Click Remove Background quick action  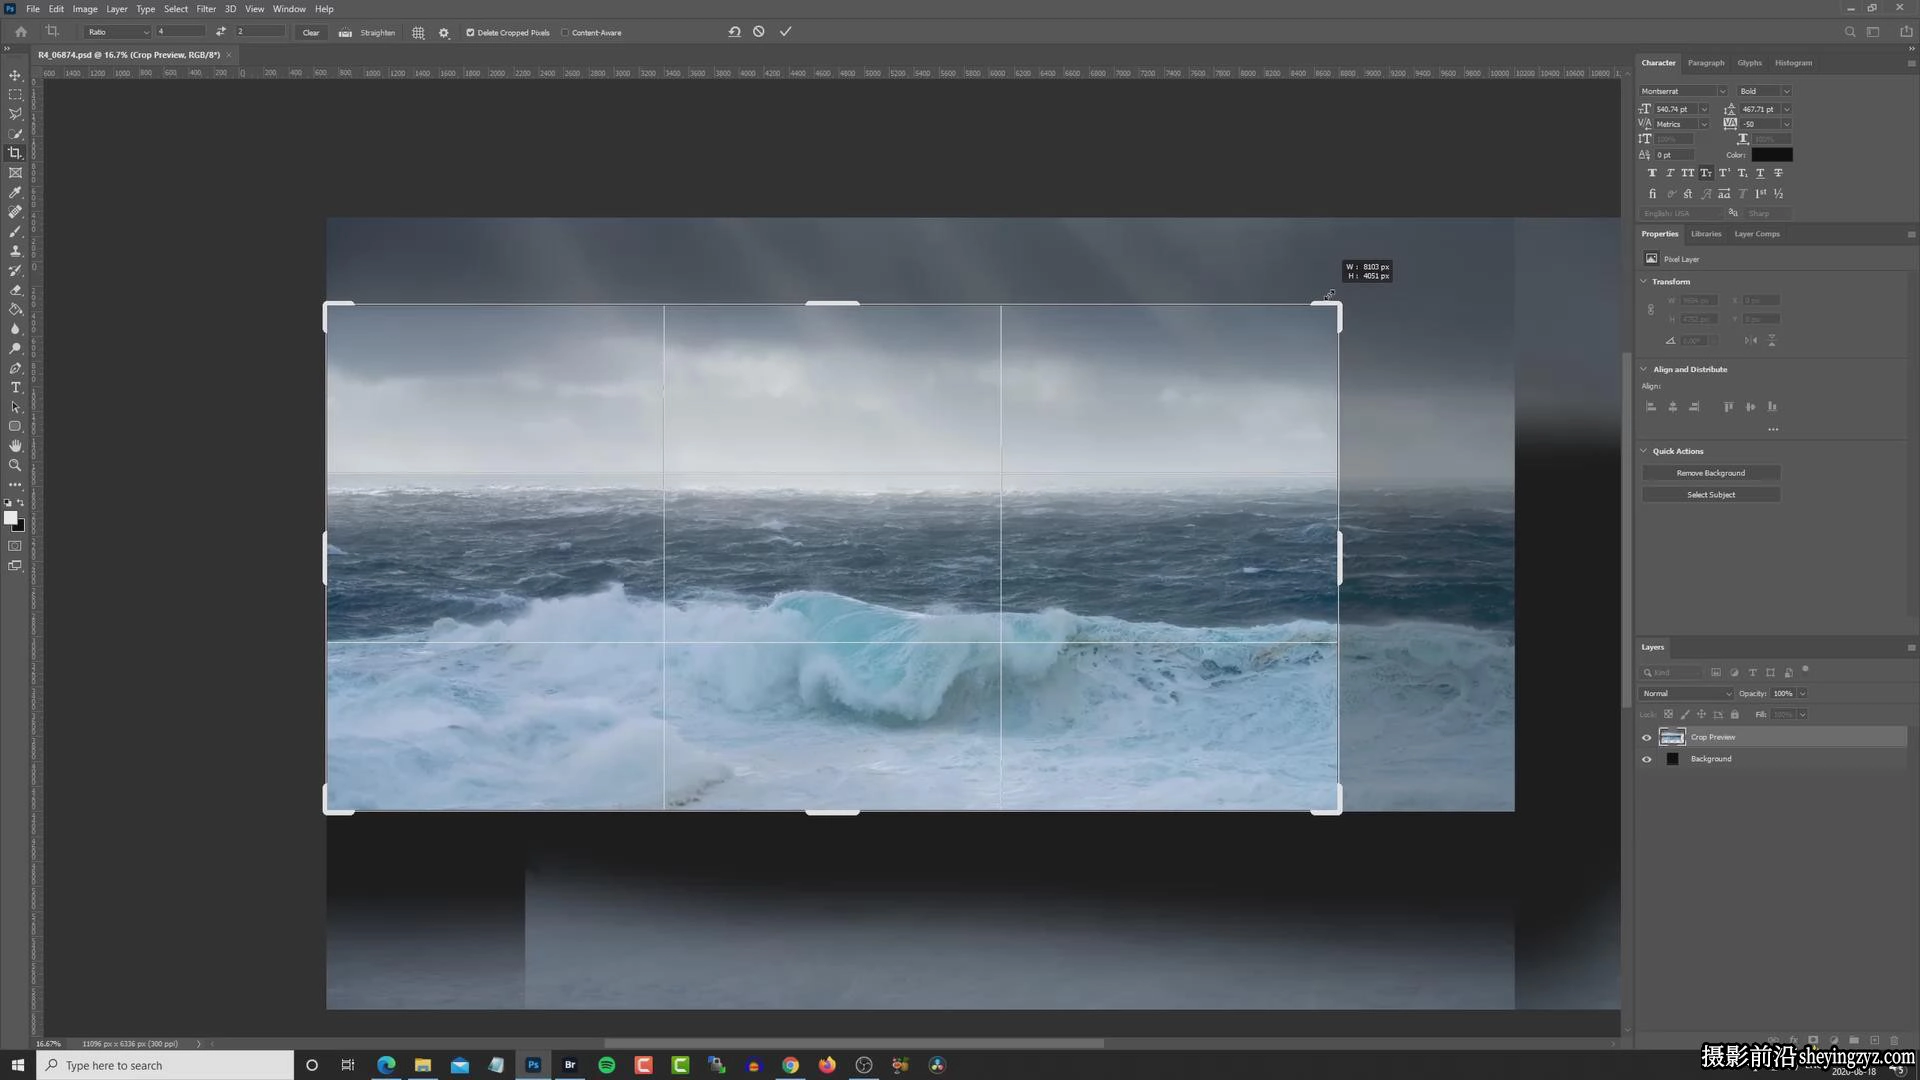(x=1710, y=473)
